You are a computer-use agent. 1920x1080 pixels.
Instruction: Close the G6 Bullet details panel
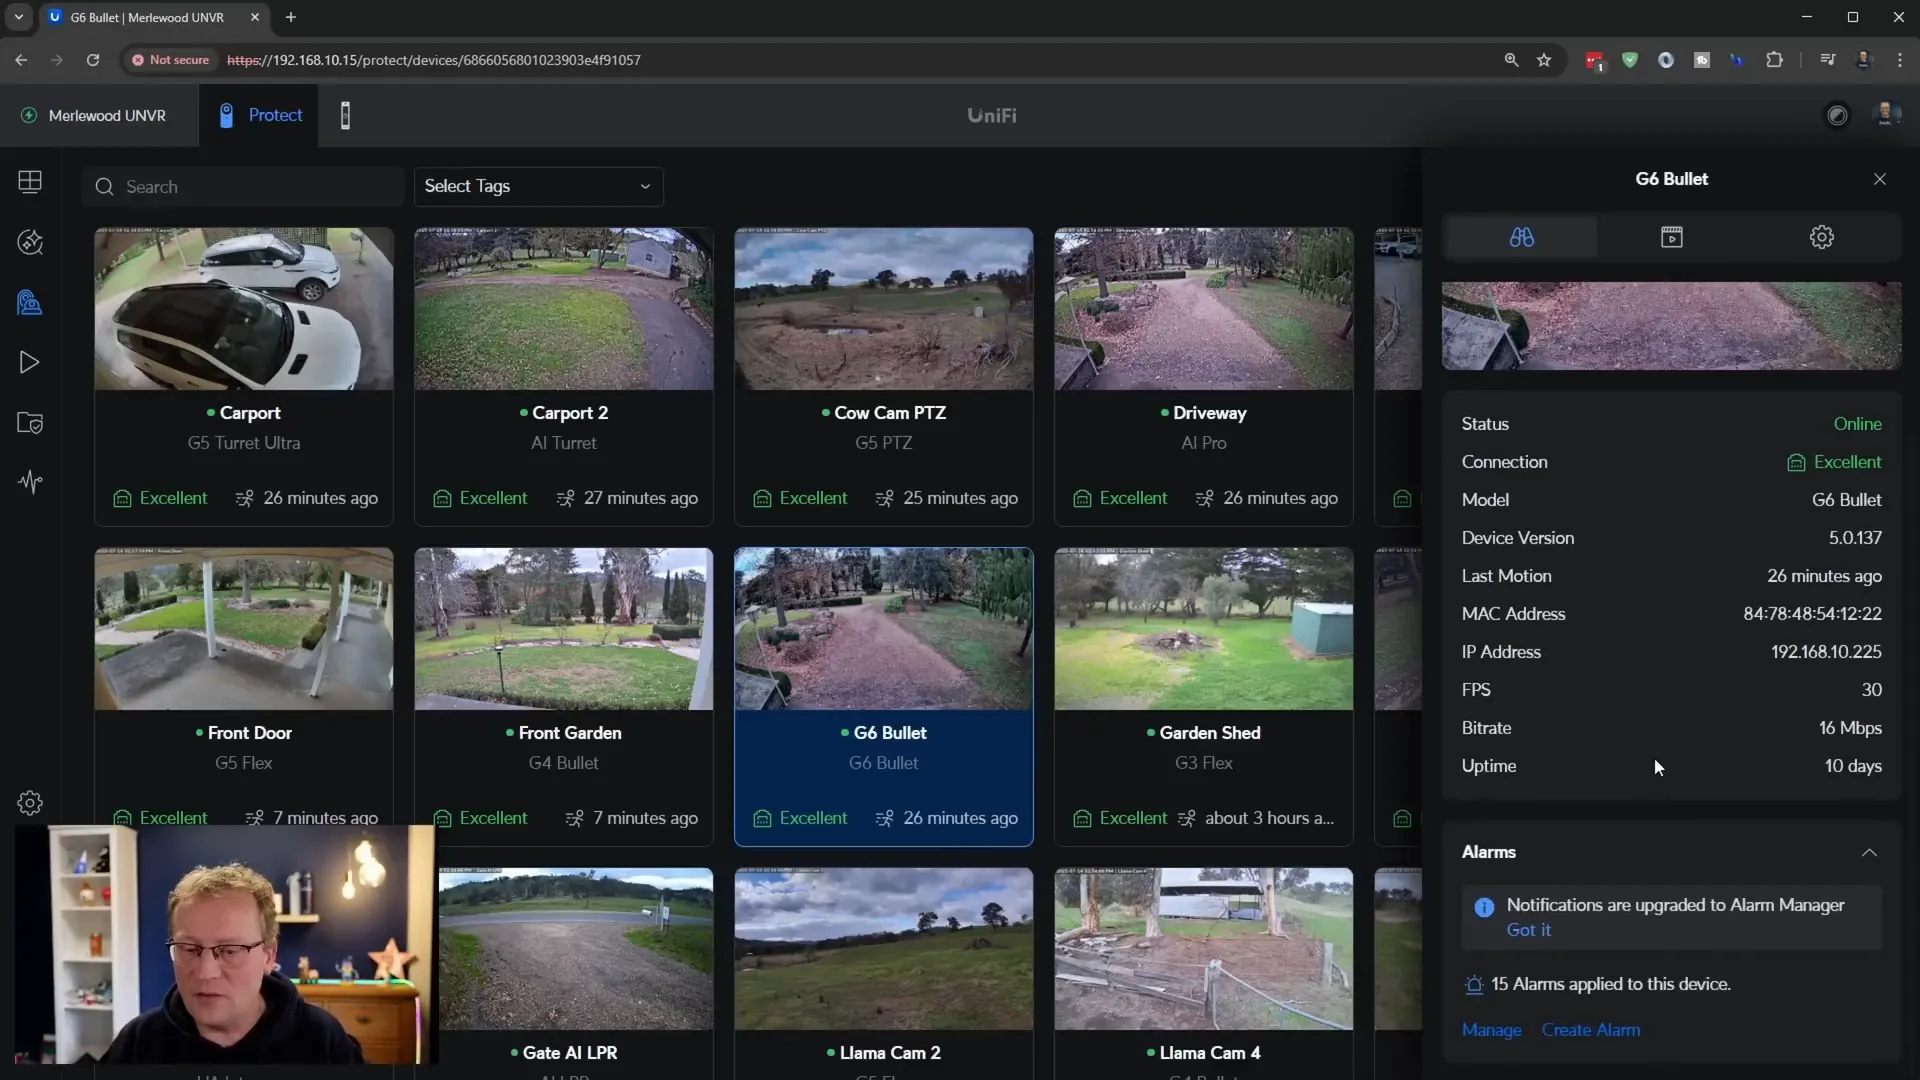(1880, 179)
